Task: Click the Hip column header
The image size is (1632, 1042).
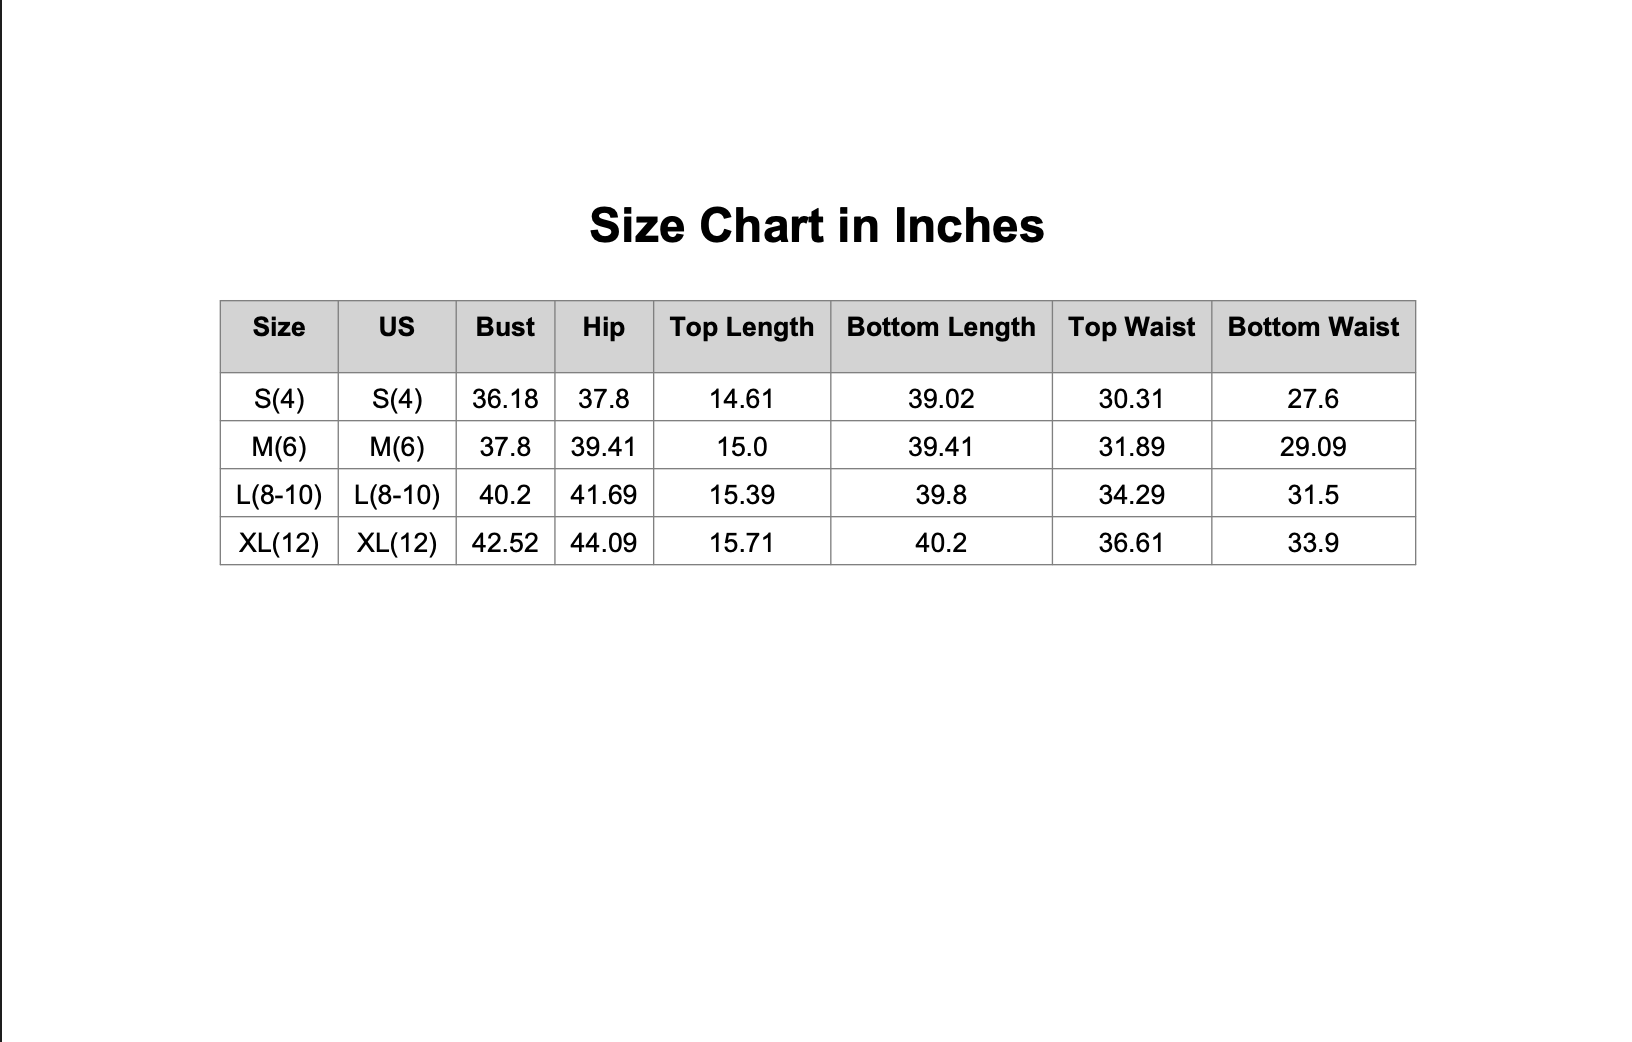Action: click(604, 327)
